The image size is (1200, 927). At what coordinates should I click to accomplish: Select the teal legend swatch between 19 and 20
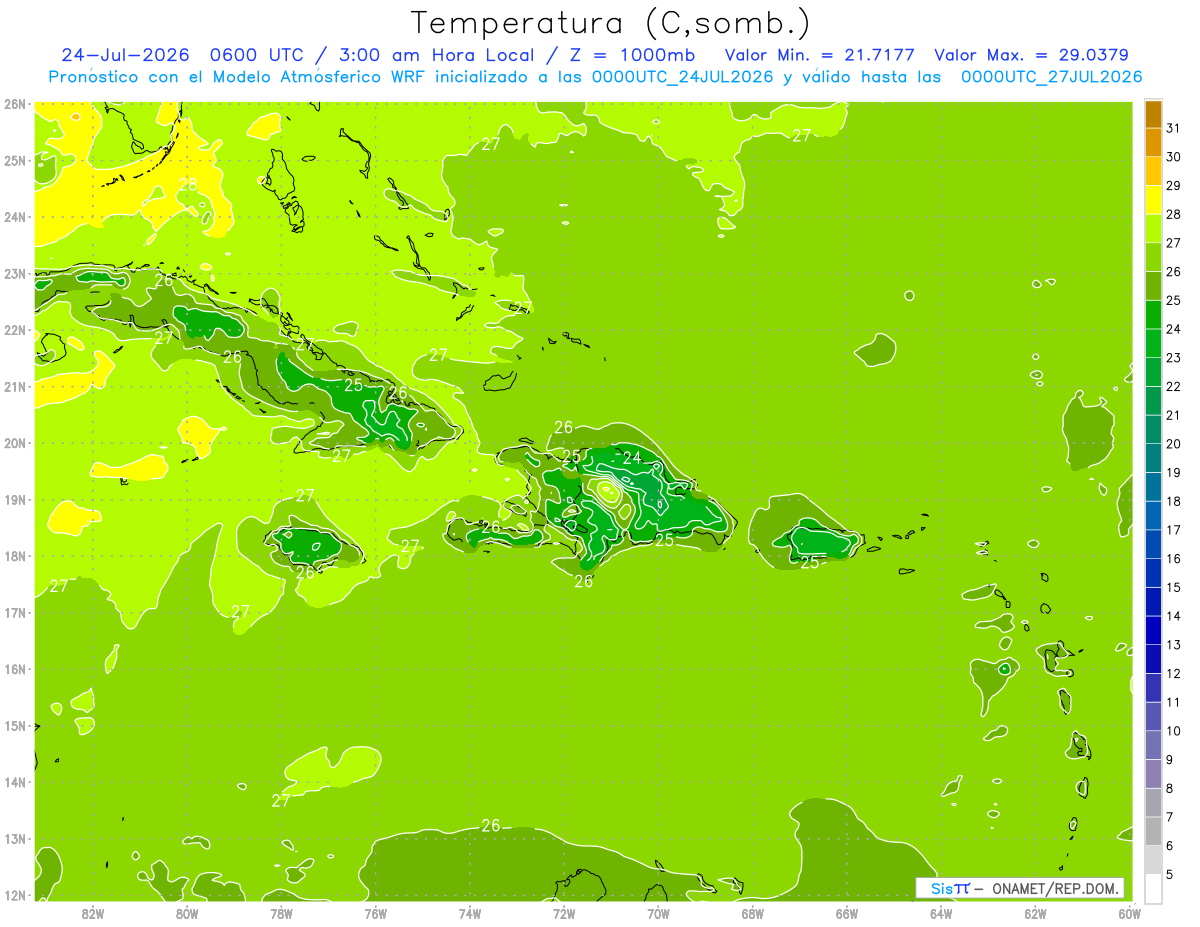click(1153, 459)
